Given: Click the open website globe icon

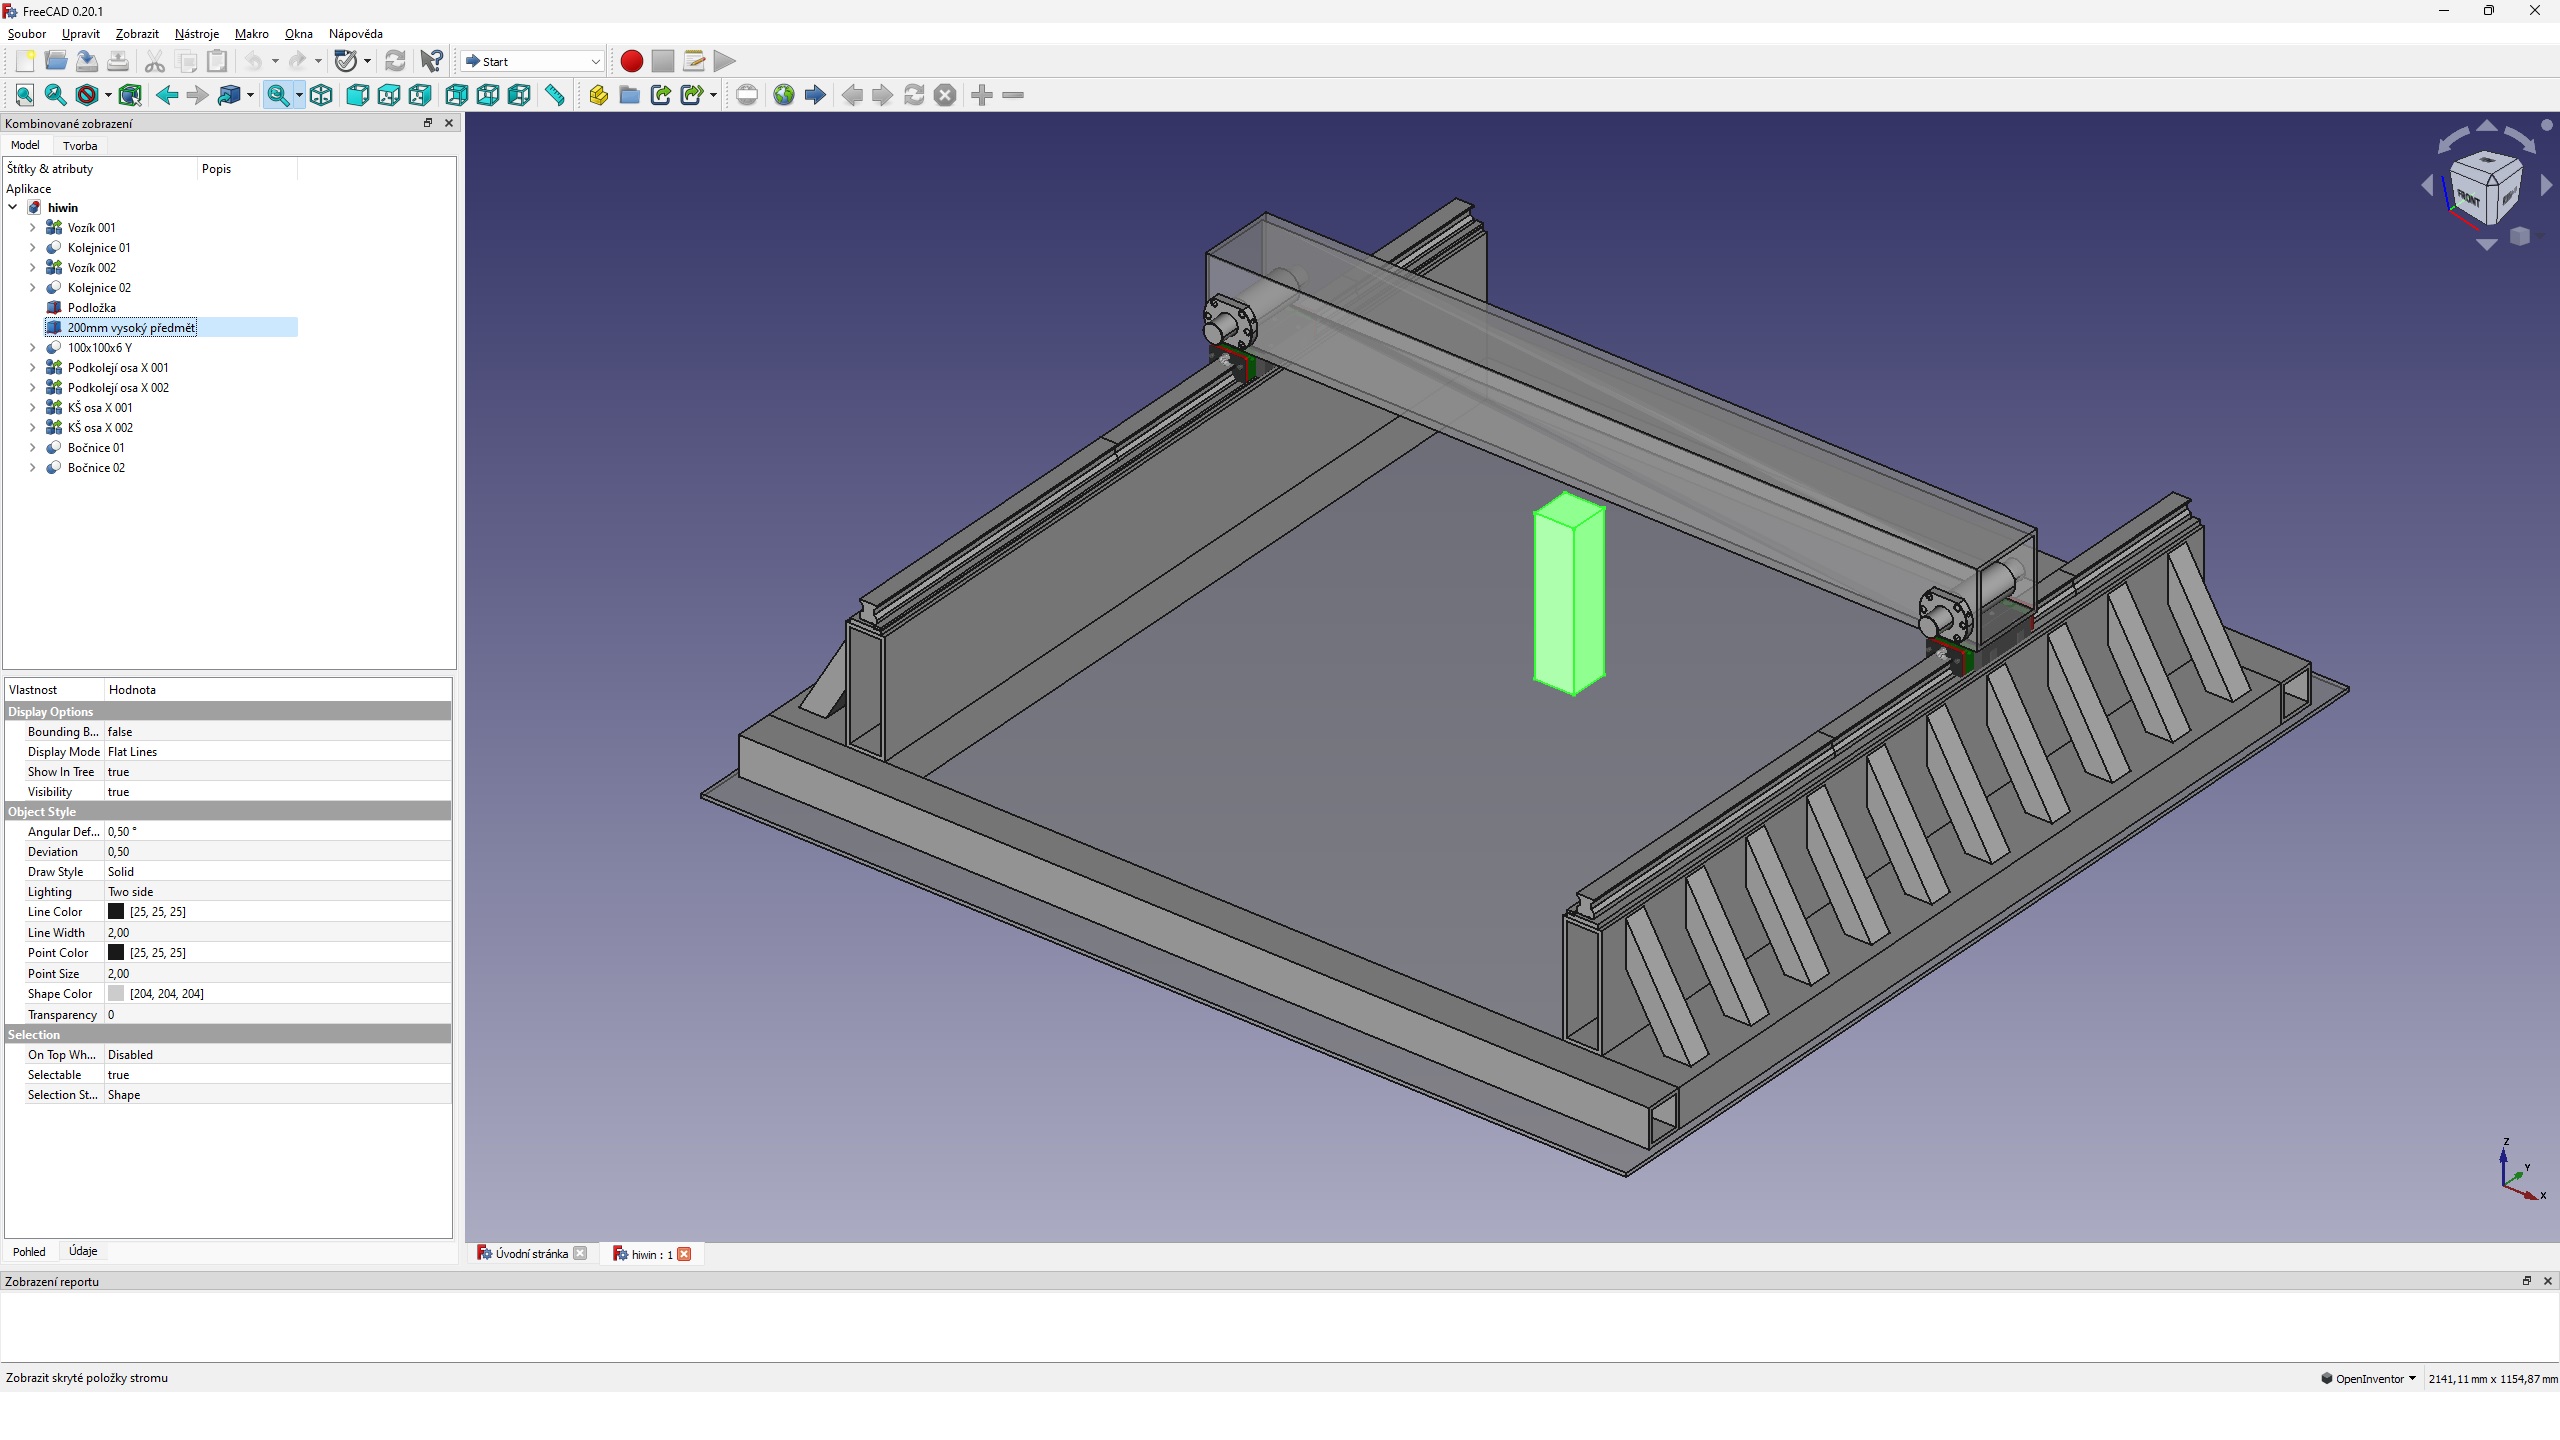Looking at the screenshot, I should pos(784,95).
